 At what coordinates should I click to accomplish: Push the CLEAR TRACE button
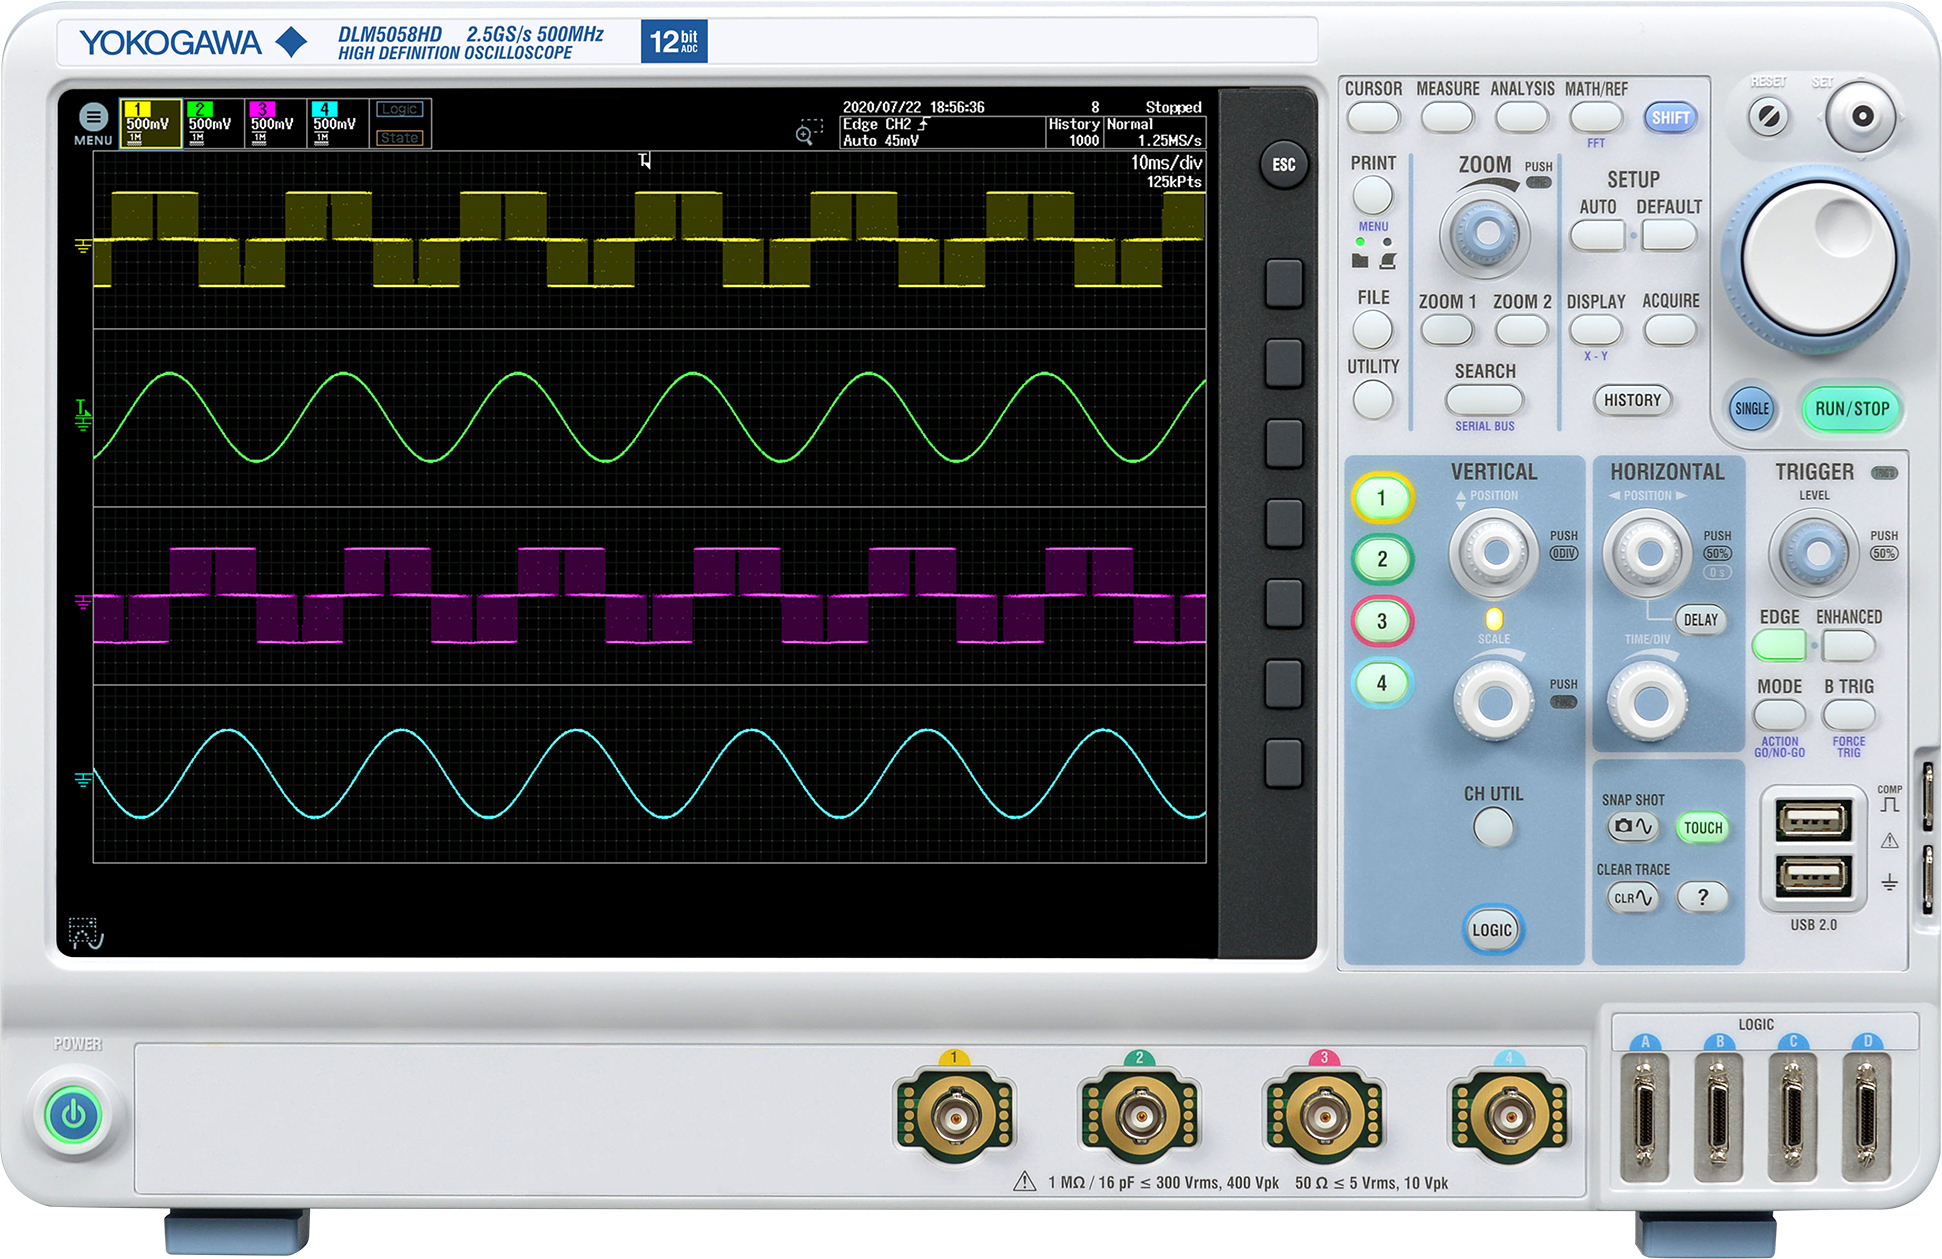point(1632,898)
